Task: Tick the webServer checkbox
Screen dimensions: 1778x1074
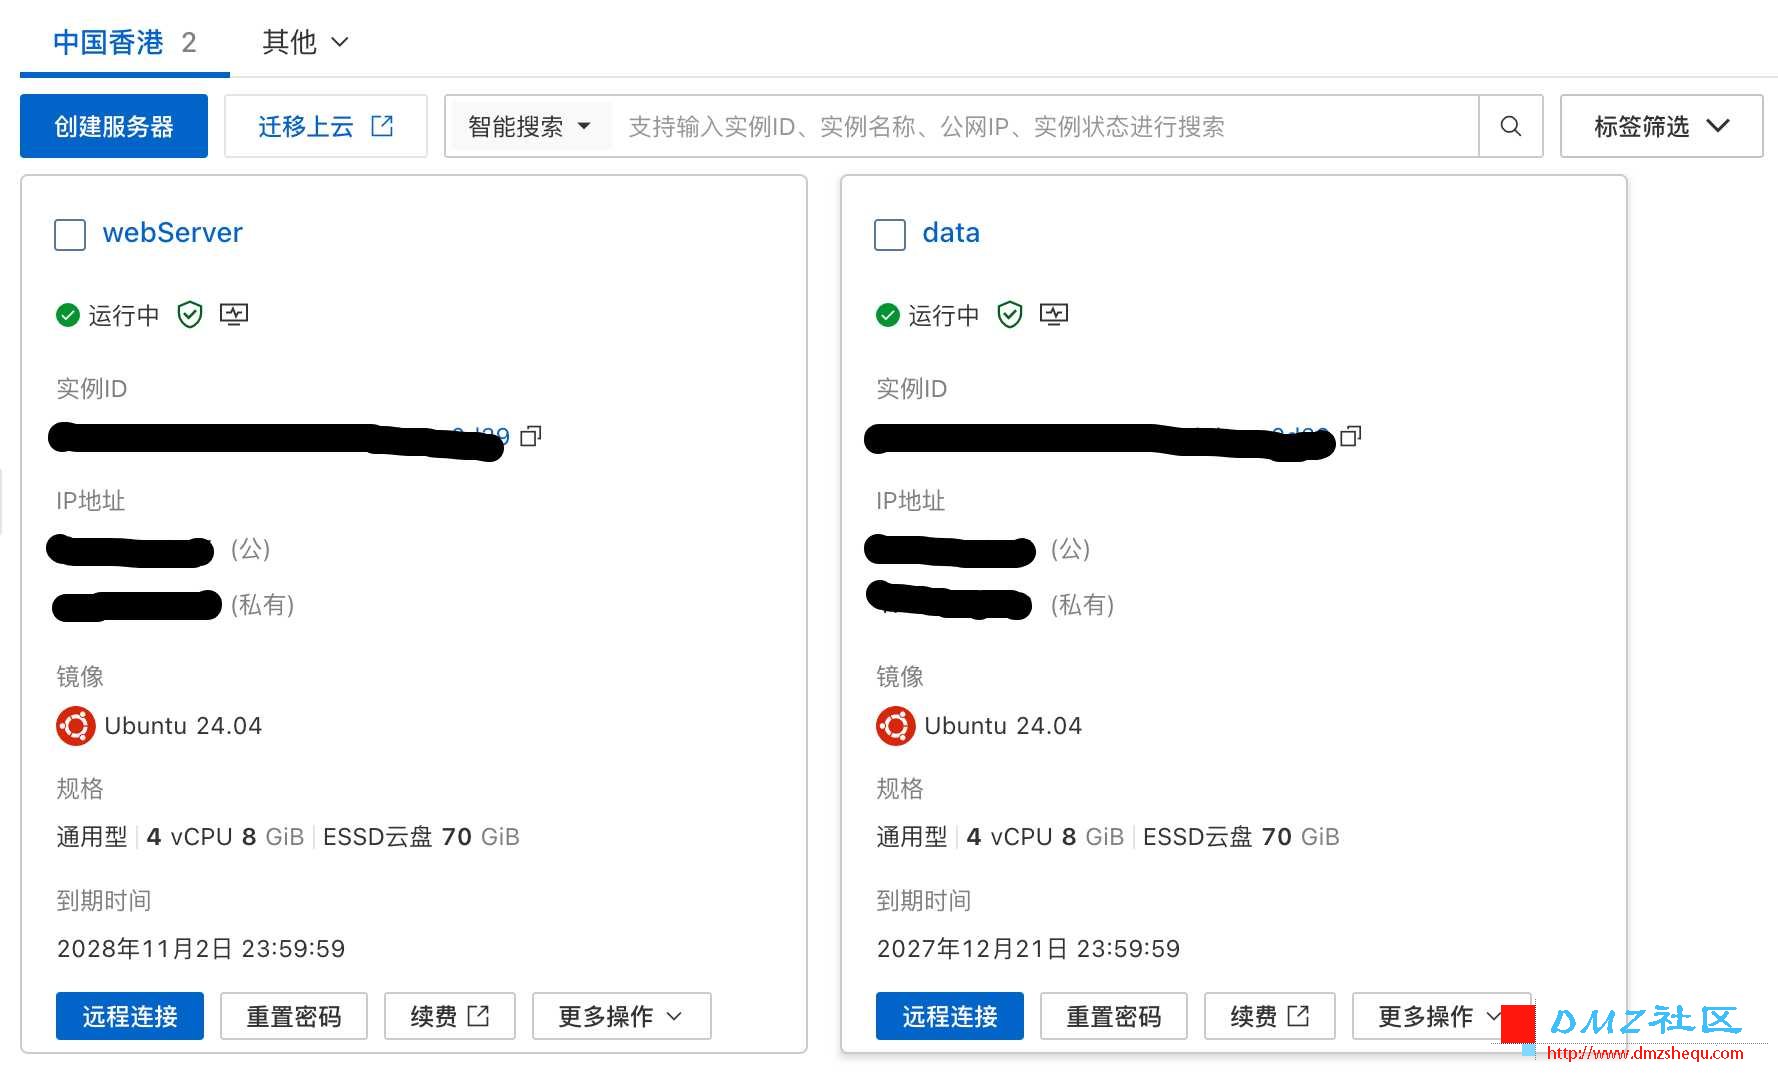Action: click(x=70, y=235)
